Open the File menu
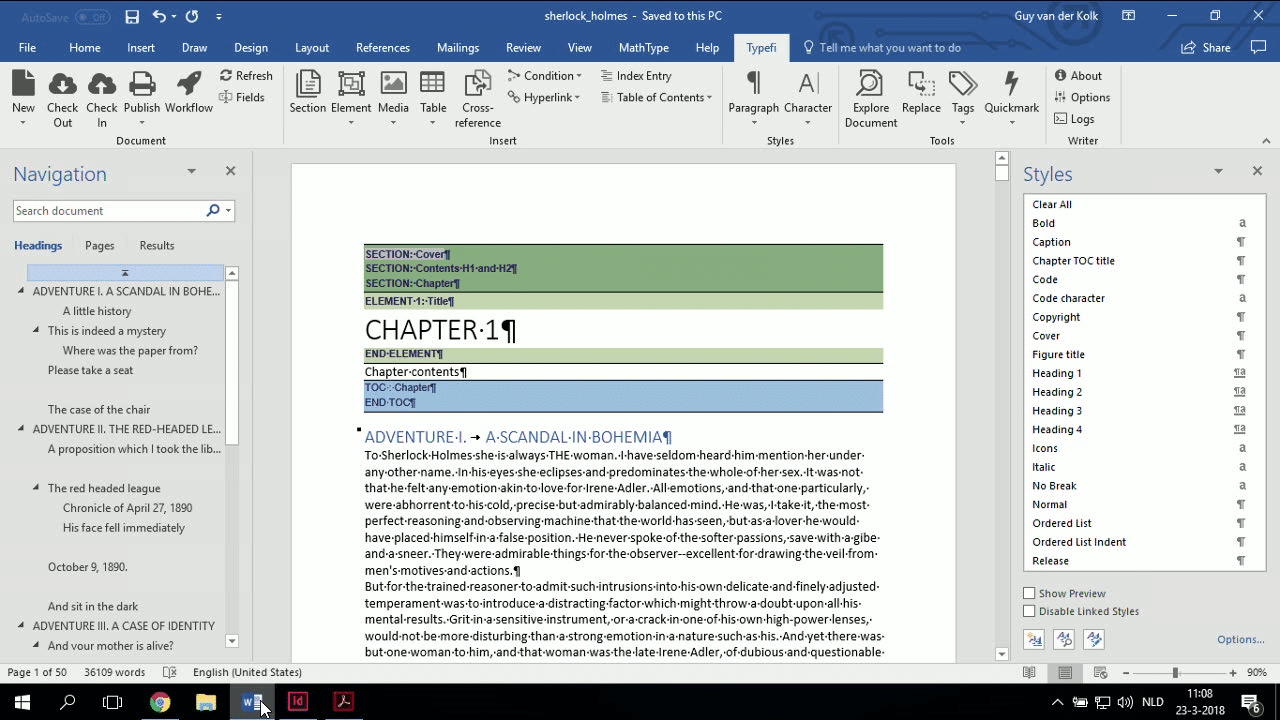 [27, 48]
